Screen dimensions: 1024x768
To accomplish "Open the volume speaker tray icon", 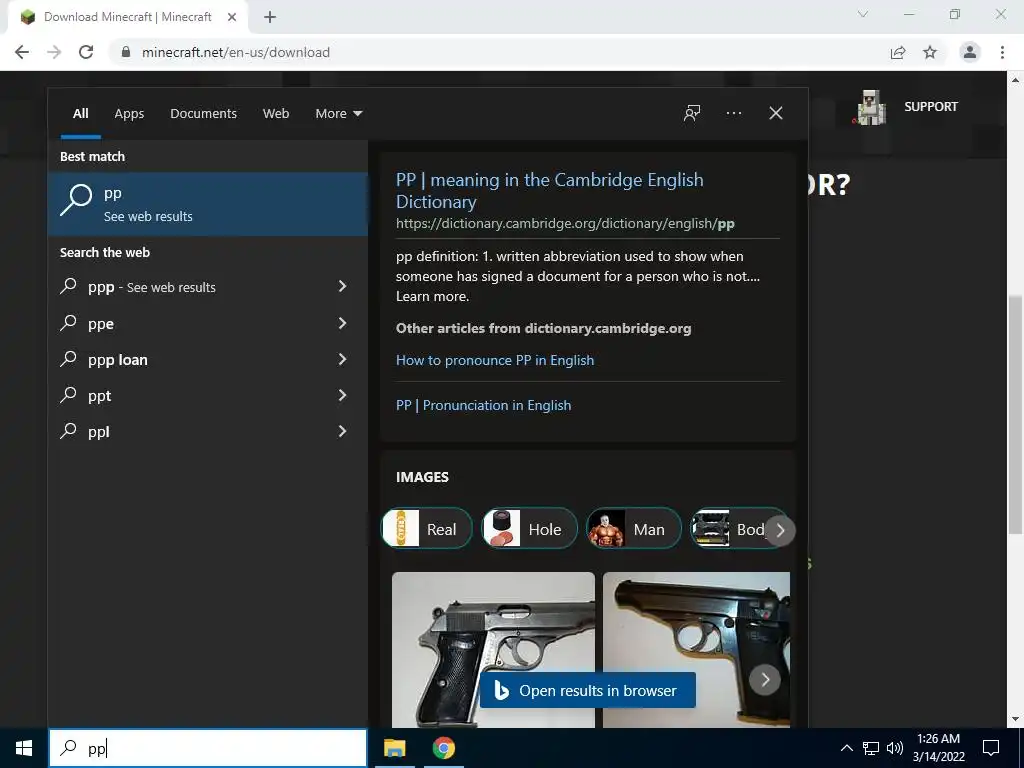I will click(x=895, y=748).
